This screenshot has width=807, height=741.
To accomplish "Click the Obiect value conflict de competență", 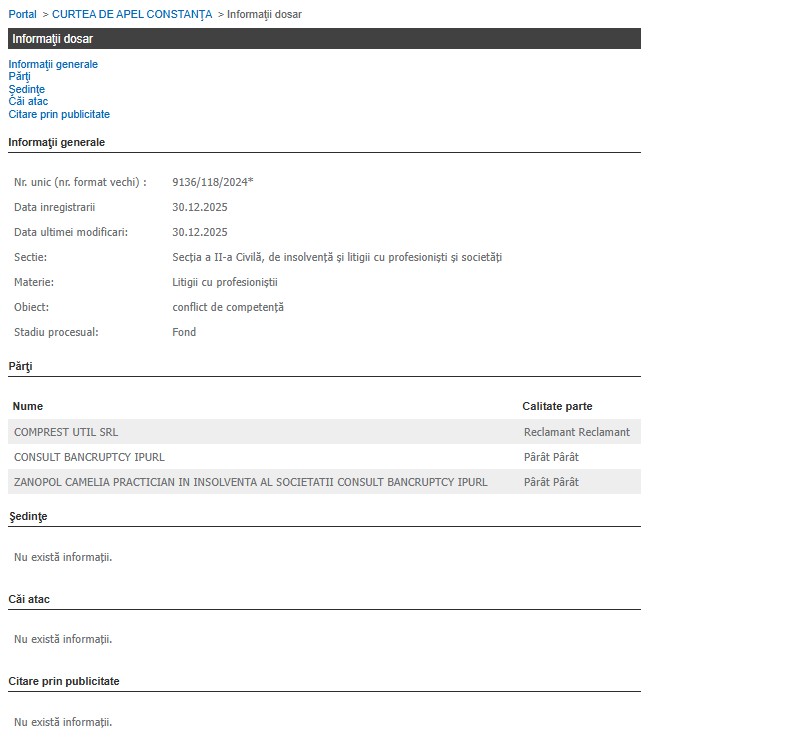I will [x=228, y=307].
